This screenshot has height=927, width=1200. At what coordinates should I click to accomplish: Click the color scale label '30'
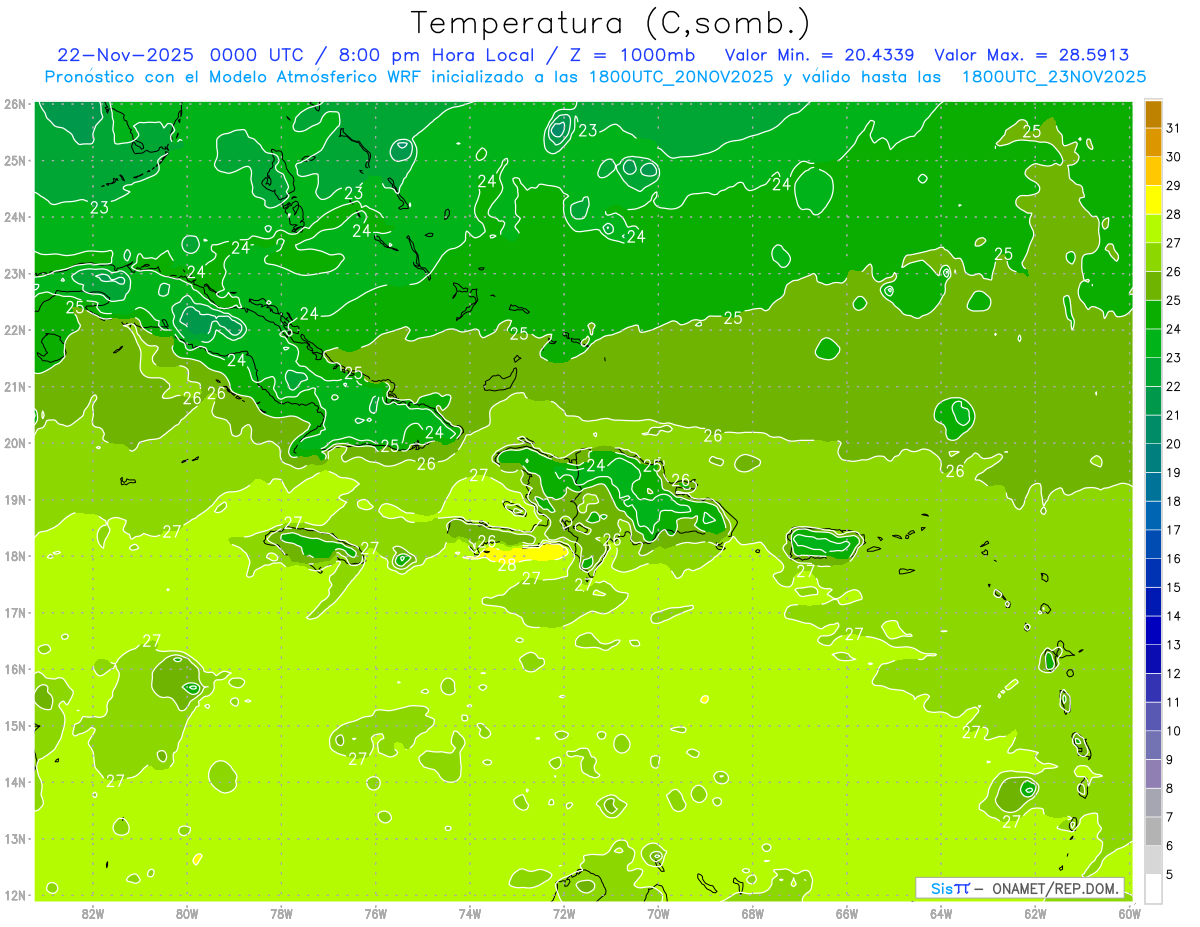pyautogui.click(x=1174, y=157)
